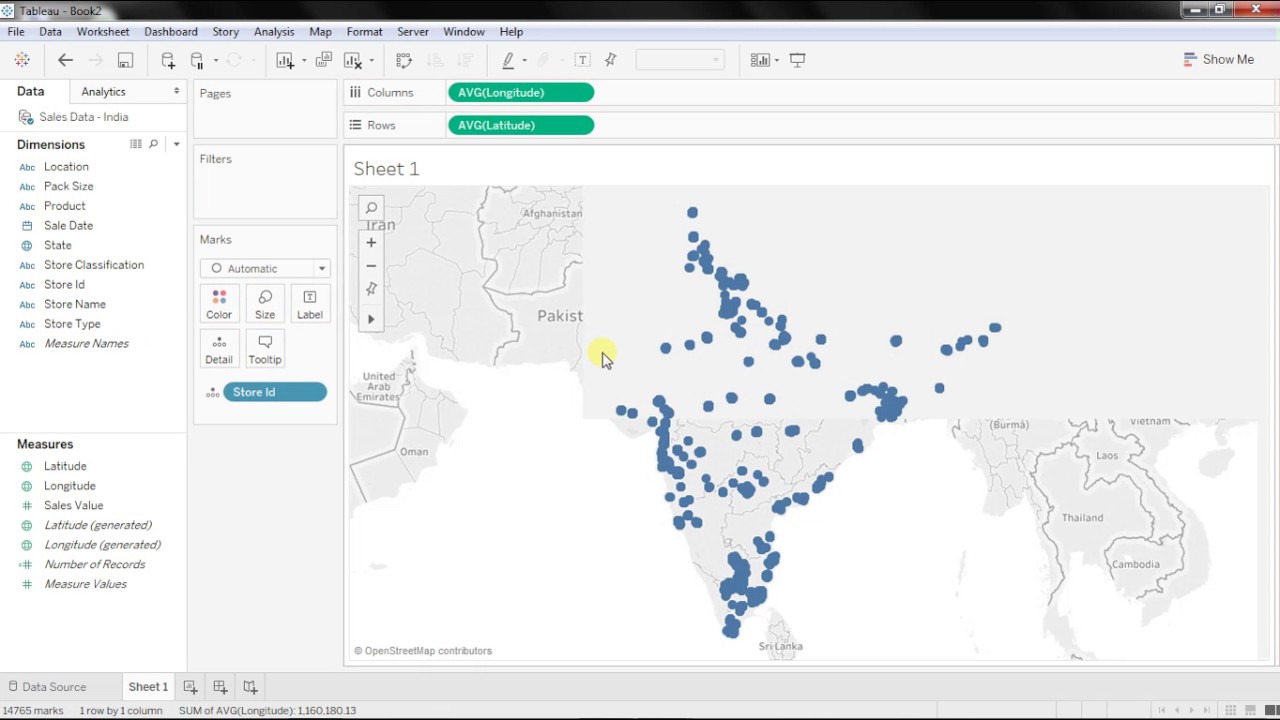Show mark labels with the T icon

[582, 60]
